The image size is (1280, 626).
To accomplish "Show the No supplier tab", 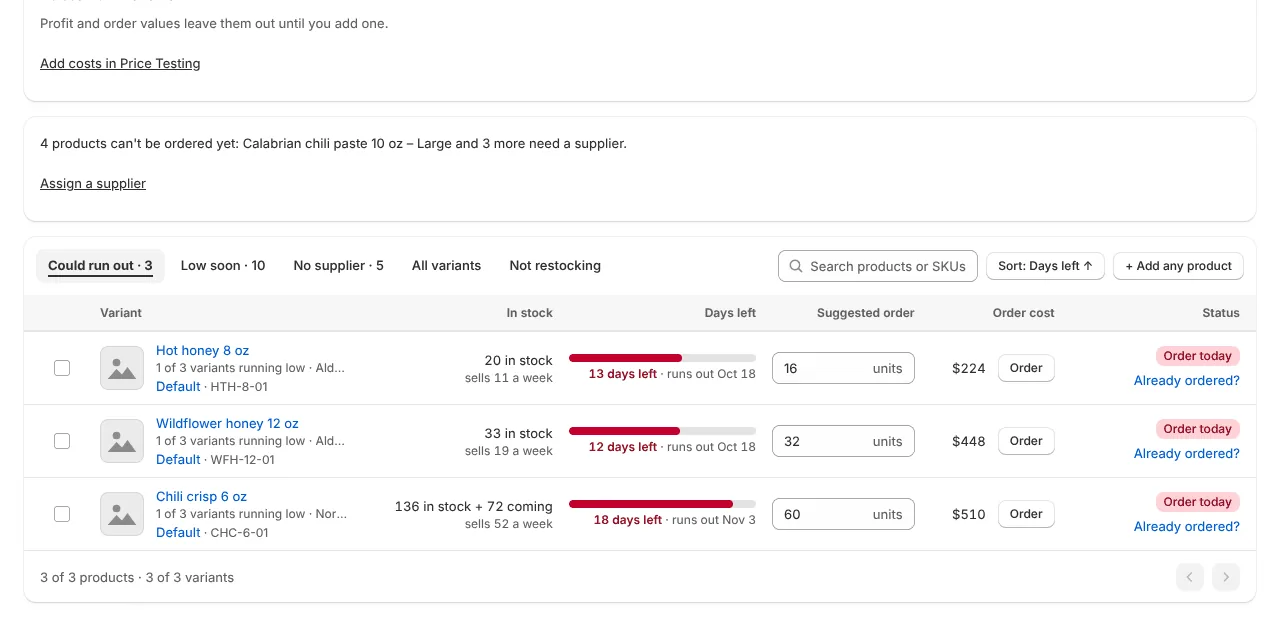I will (x=338, y=266).
